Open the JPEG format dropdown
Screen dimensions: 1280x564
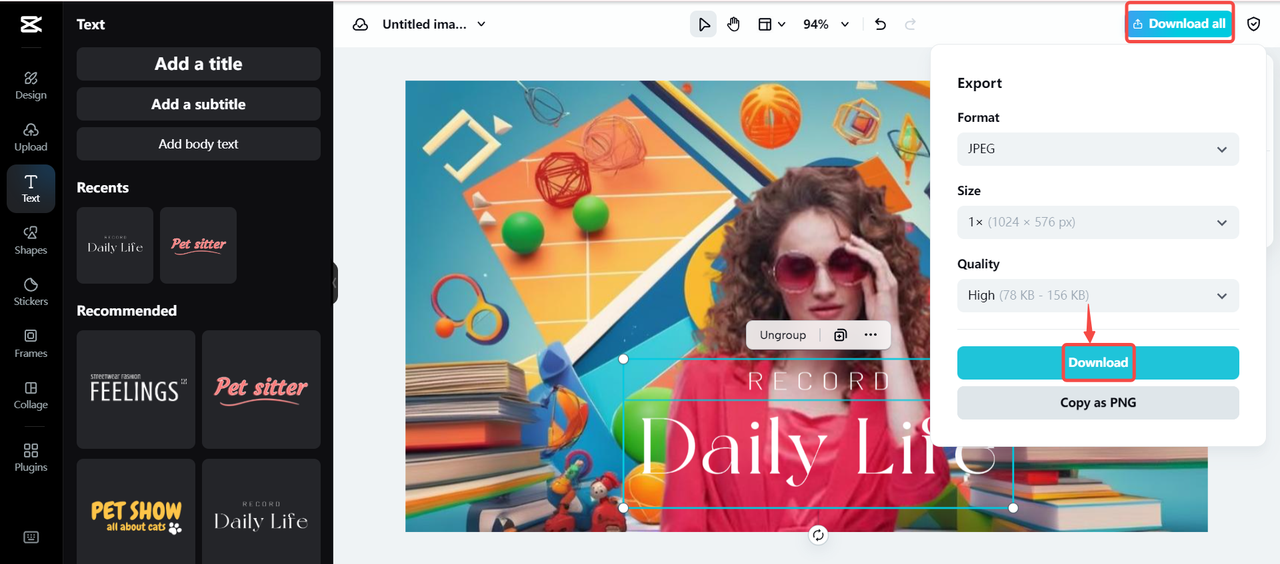(1098, 149)
